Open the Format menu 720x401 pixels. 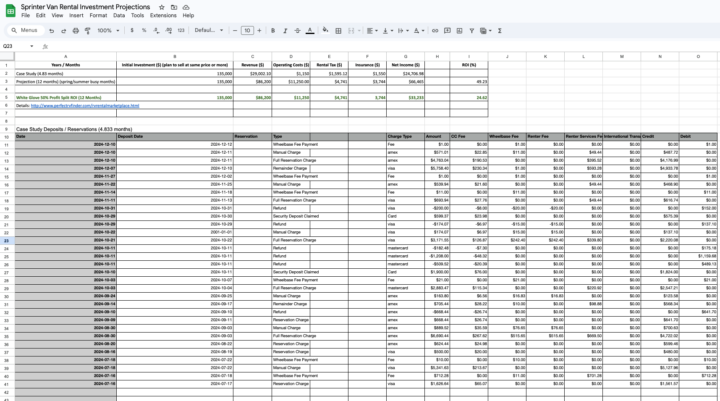click(98, 15)
